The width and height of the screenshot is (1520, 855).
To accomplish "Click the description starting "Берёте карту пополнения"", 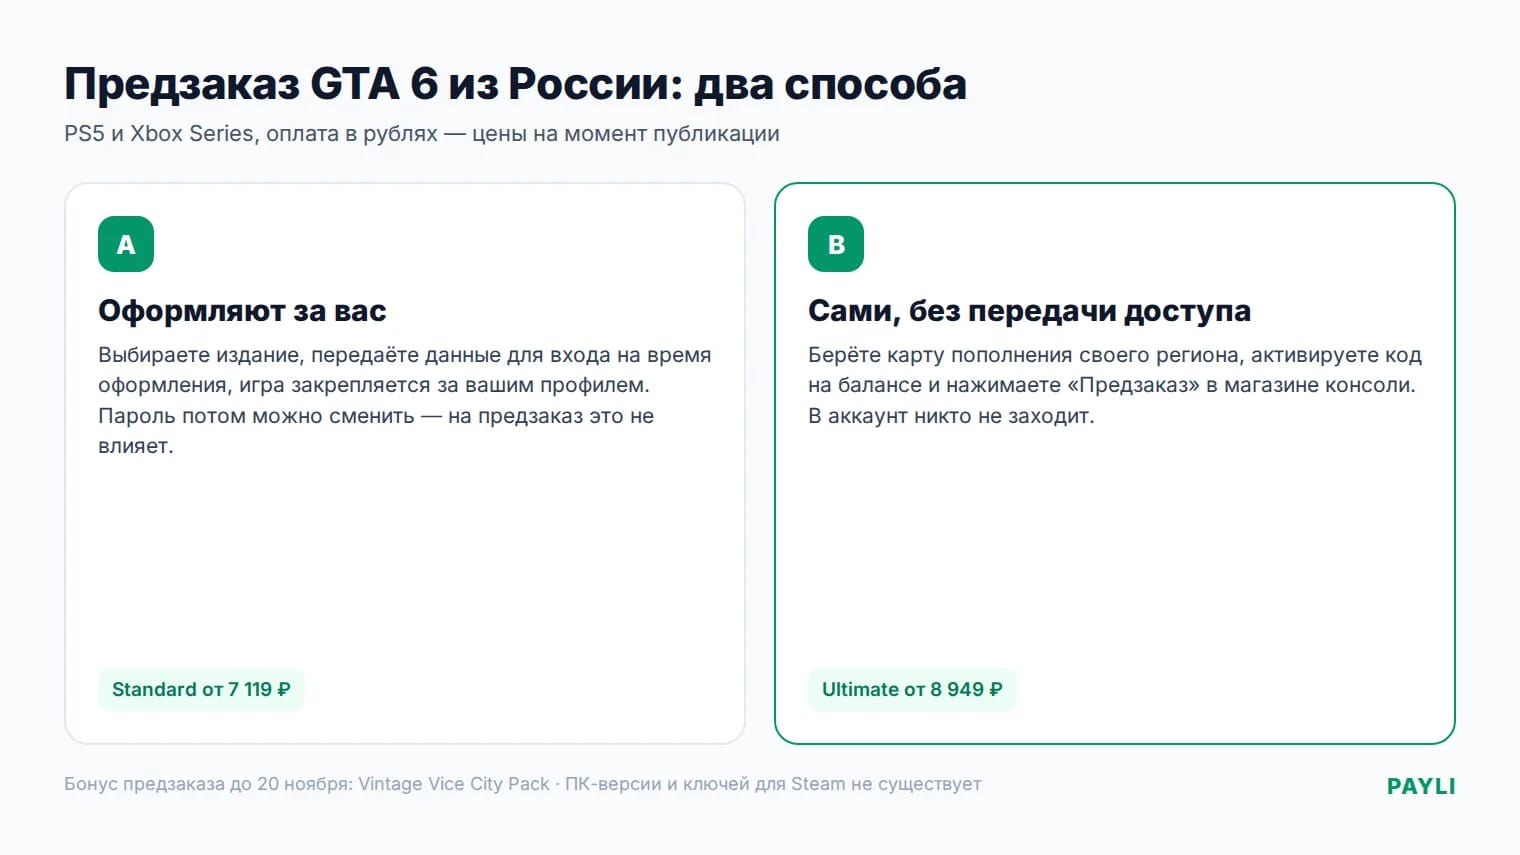I will point(1115,385).
